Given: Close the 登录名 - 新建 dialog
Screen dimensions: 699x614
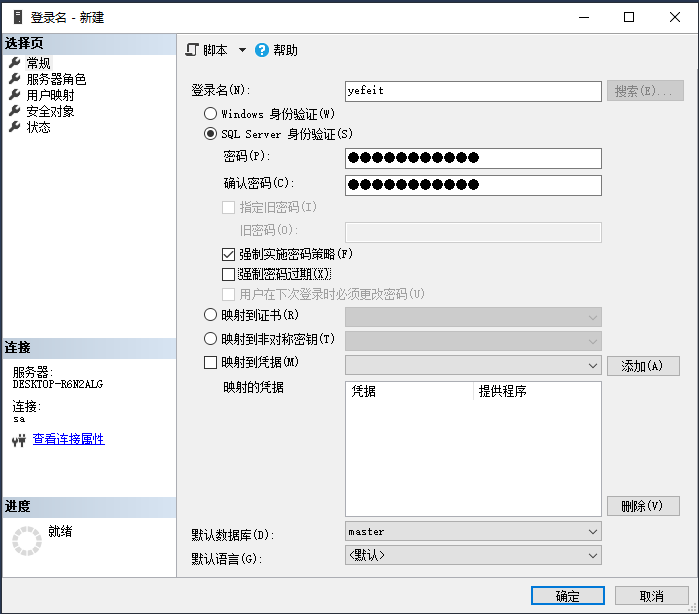Looking at the screenshot, I should click(x=674, y=17).
